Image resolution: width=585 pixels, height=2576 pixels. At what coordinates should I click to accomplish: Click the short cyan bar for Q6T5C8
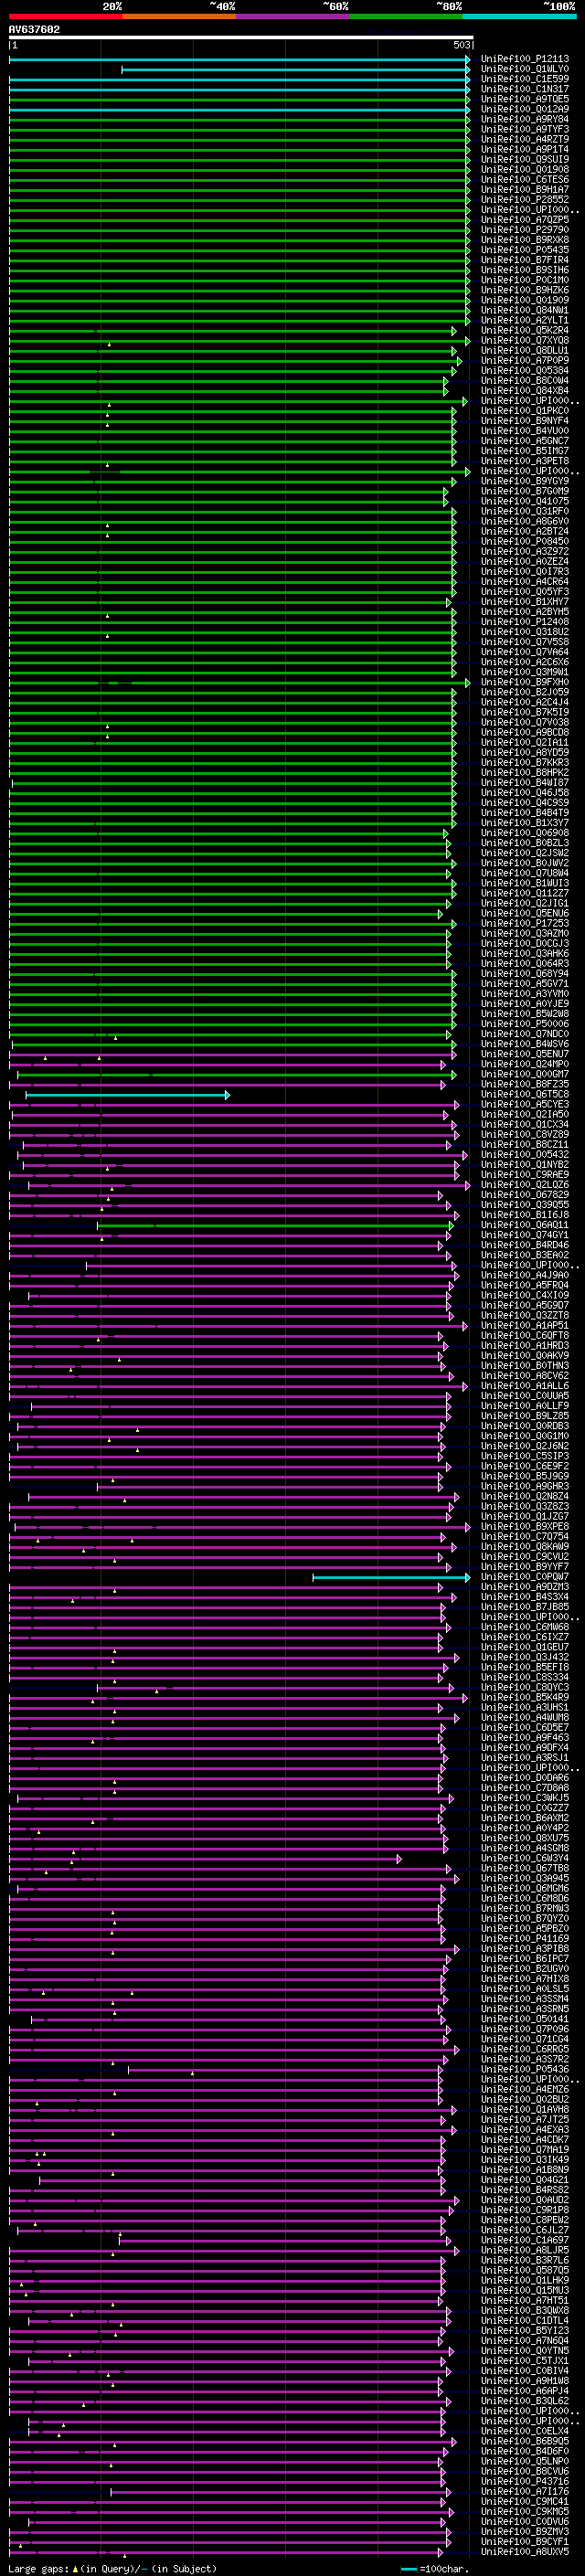point(127,1095)
